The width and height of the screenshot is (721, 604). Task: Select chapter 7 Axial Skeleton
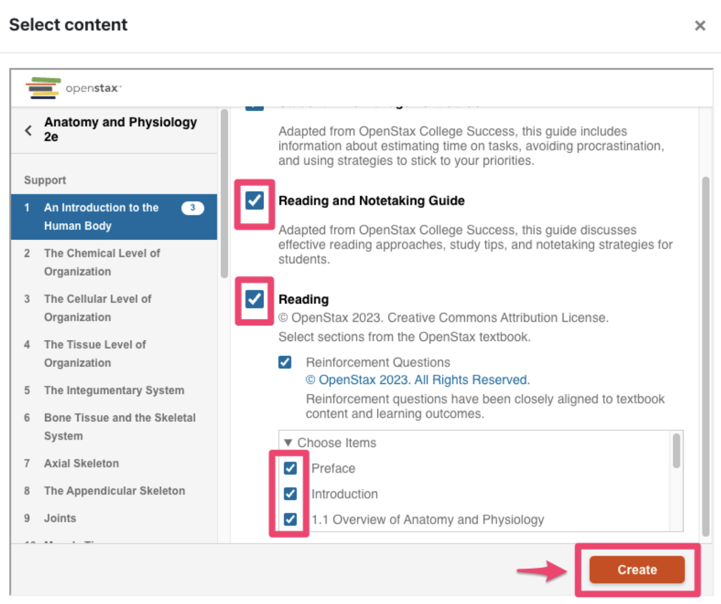[81, 463]
